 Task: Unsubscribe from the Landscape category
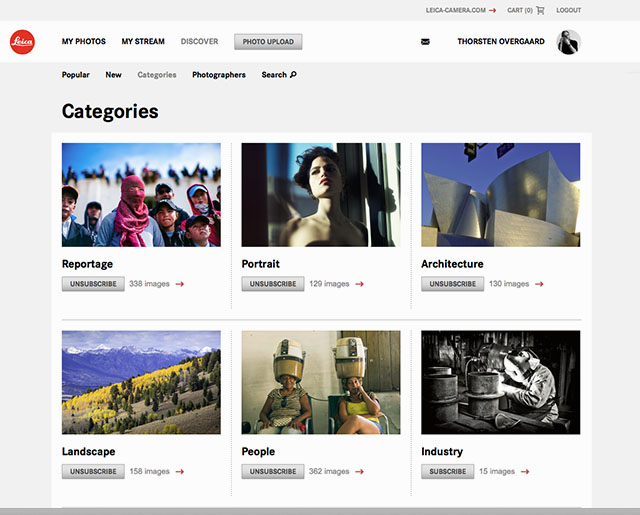pyautogui.click(x=93, y=471)
